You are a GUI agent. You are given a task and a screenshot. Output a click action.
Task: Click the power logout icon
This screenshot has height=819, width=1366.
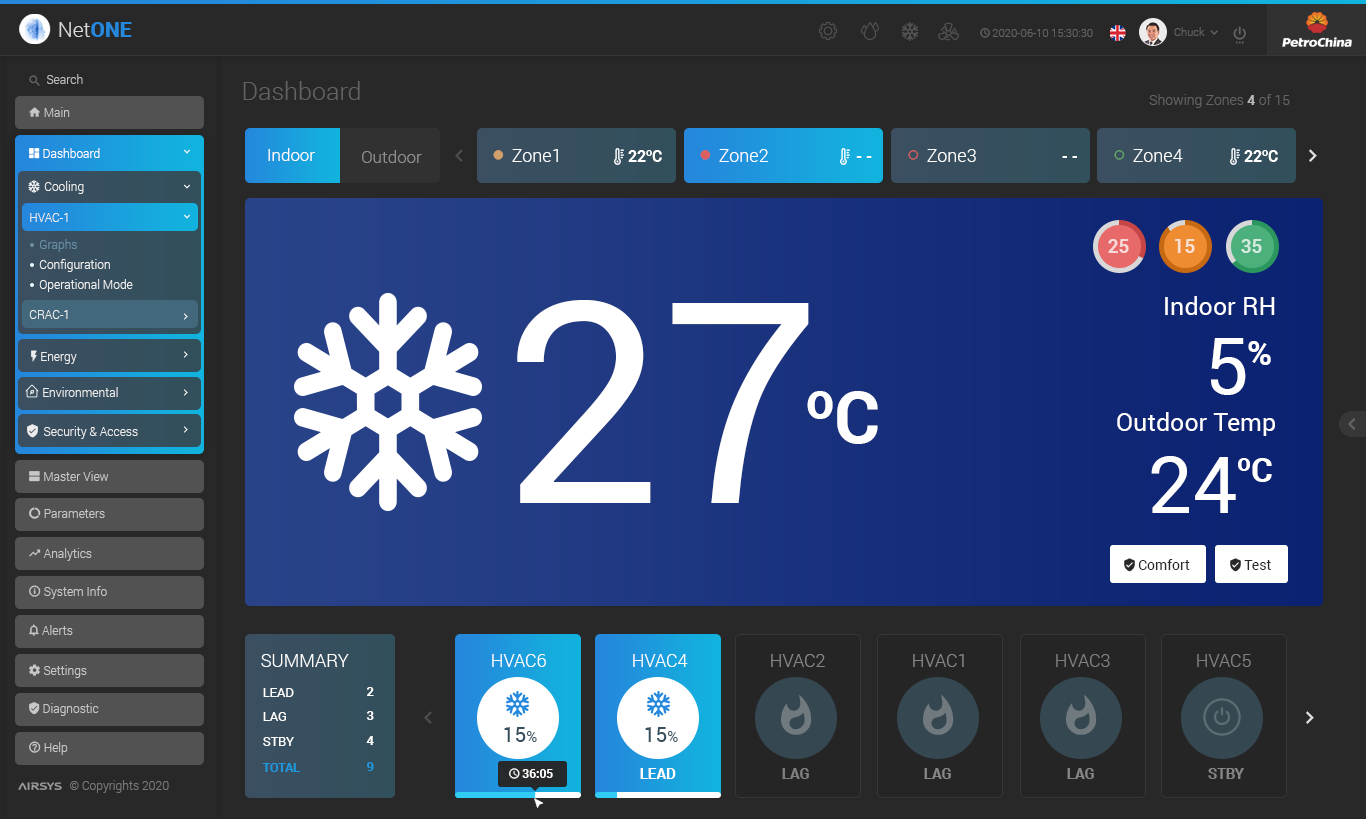click(x=1239, y=33)
